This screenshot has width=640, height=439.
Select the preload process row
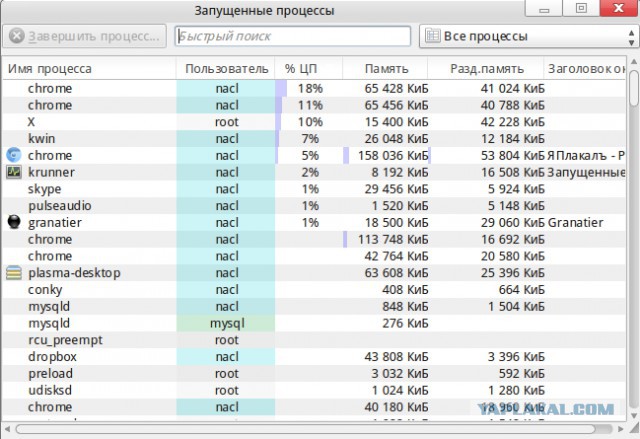click(x=313, y=373)
